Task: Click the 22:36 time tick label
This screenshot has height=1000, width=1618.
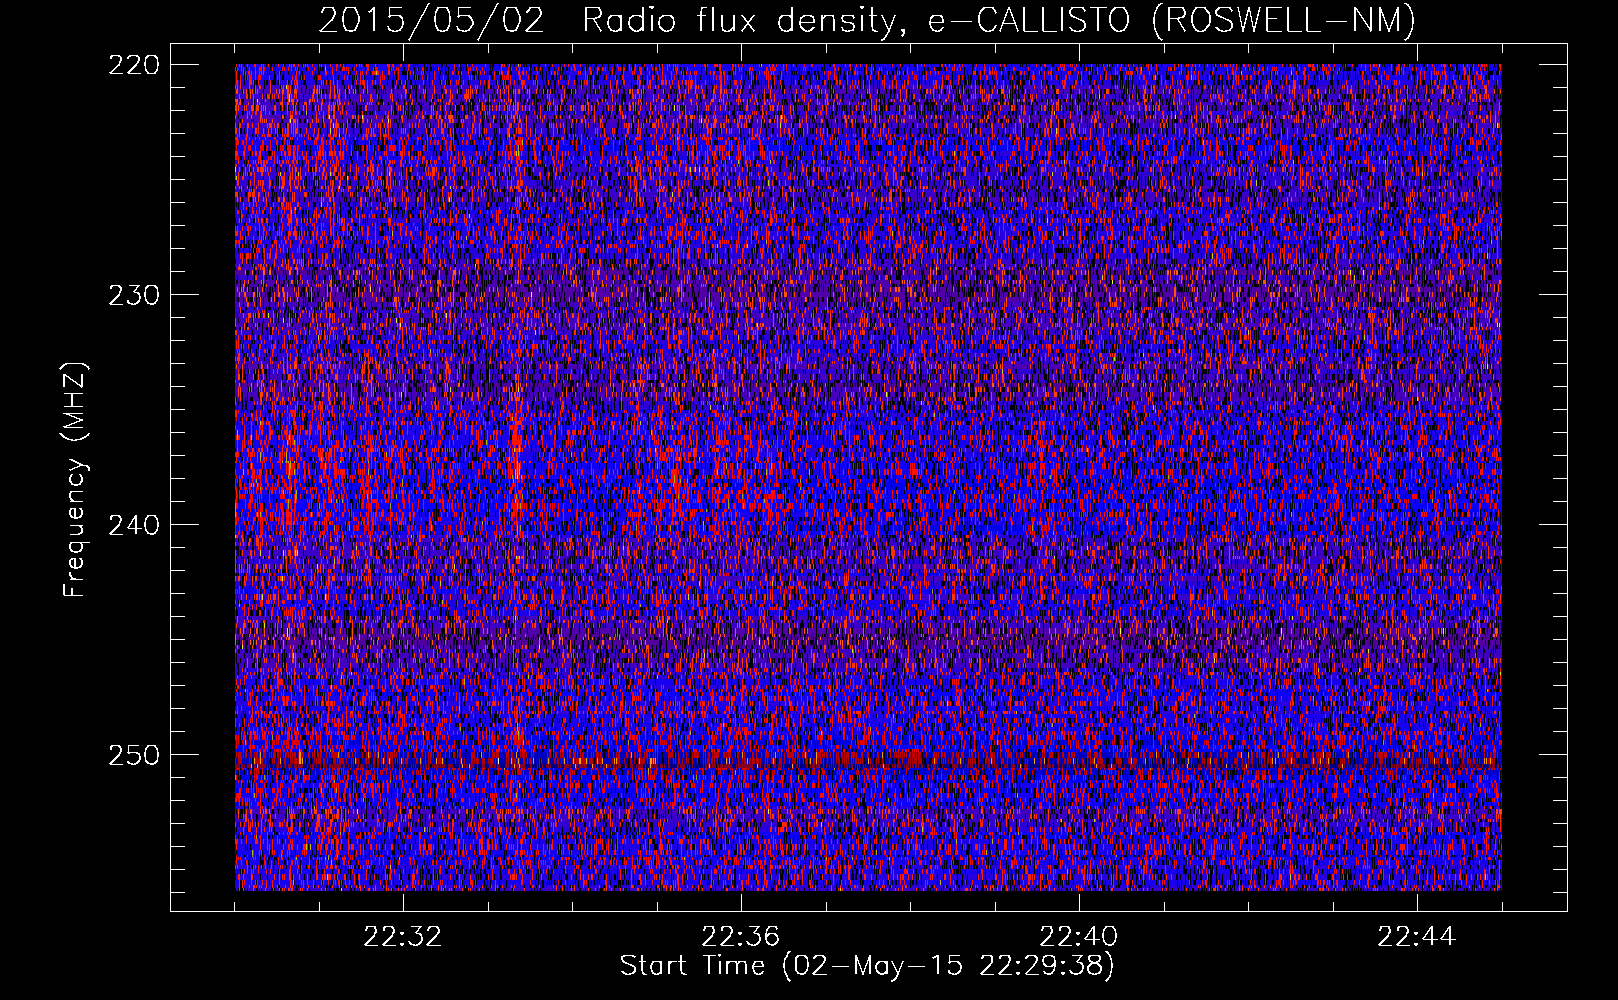Action: [x=741, y=937]
